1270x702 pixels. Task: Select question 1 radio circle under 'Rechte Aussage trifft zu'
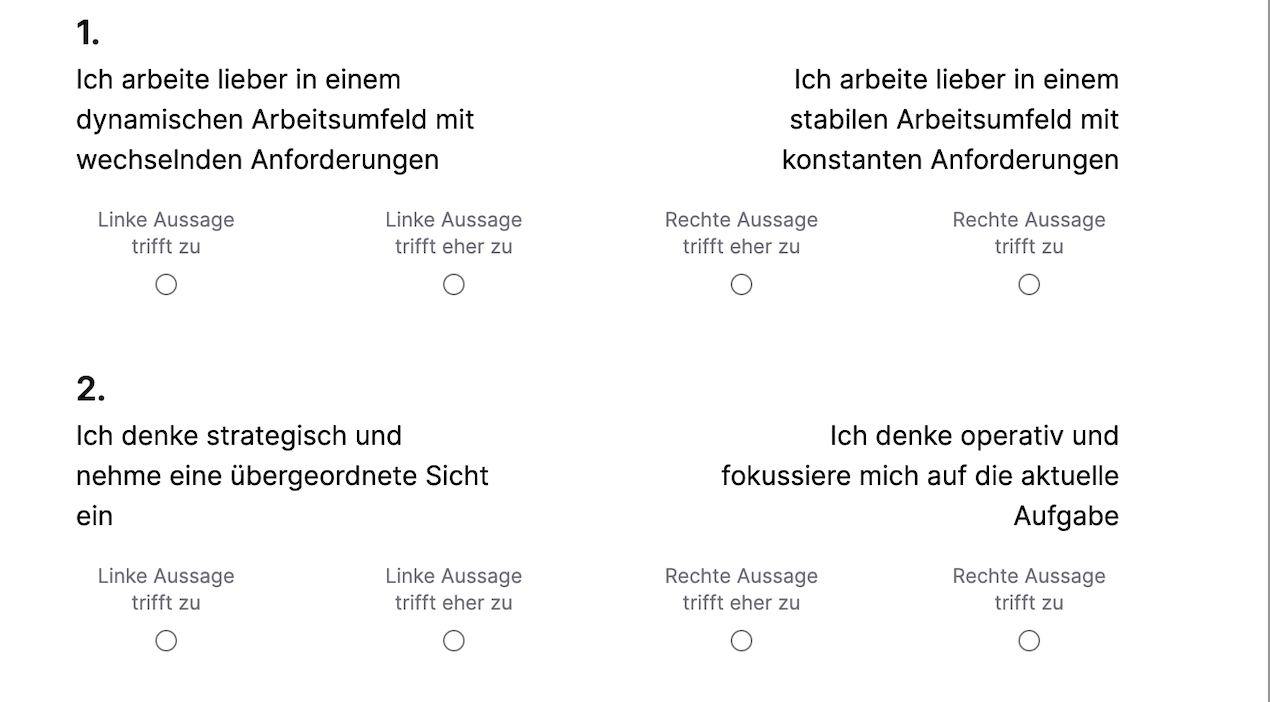coord(1029,285)
